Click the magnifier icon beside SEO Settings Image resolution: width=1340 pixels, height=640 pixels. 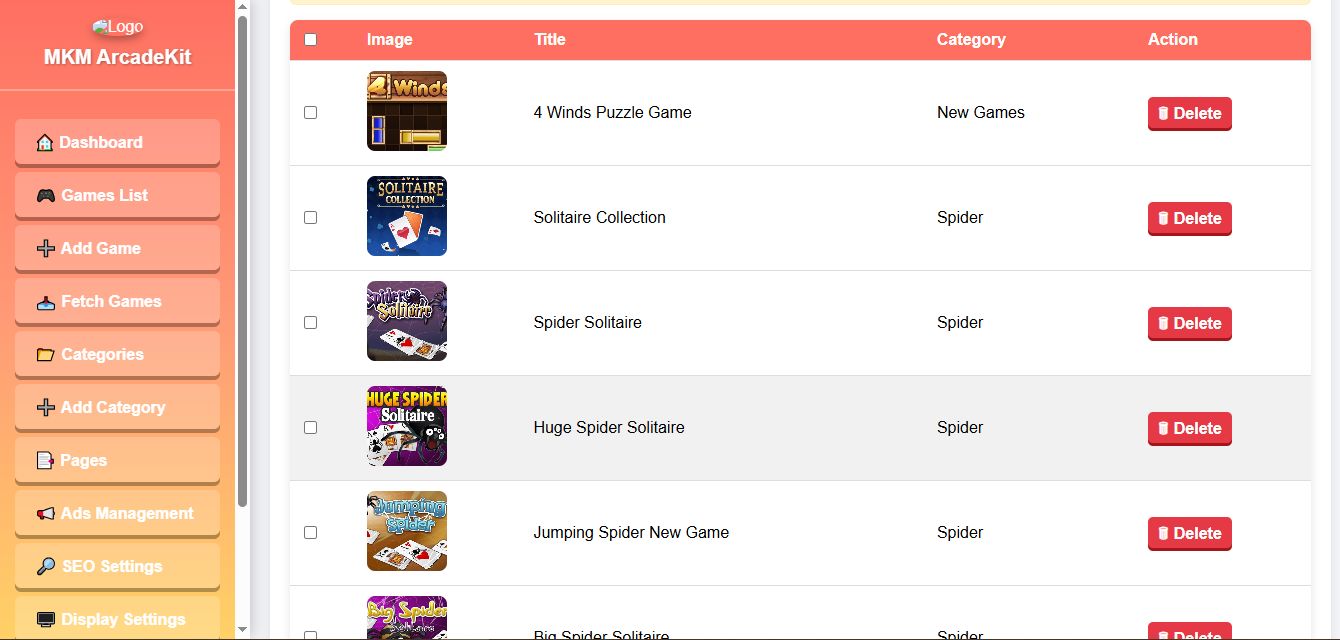coord(46,567)
